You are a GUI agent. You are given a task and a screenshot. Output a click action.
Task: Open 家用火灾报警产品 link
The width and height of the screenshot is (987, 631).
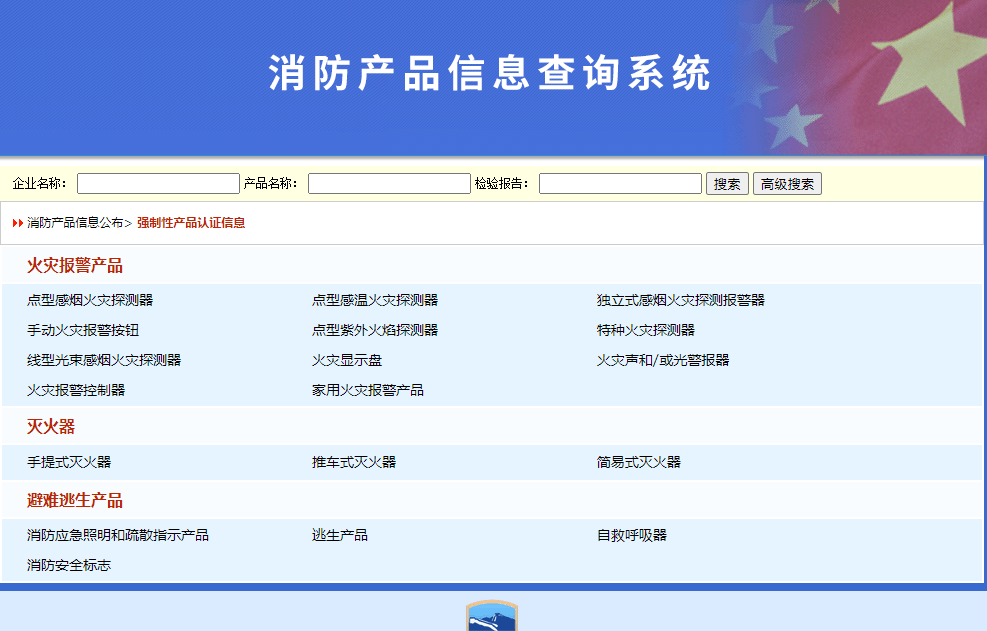(368, 390)
